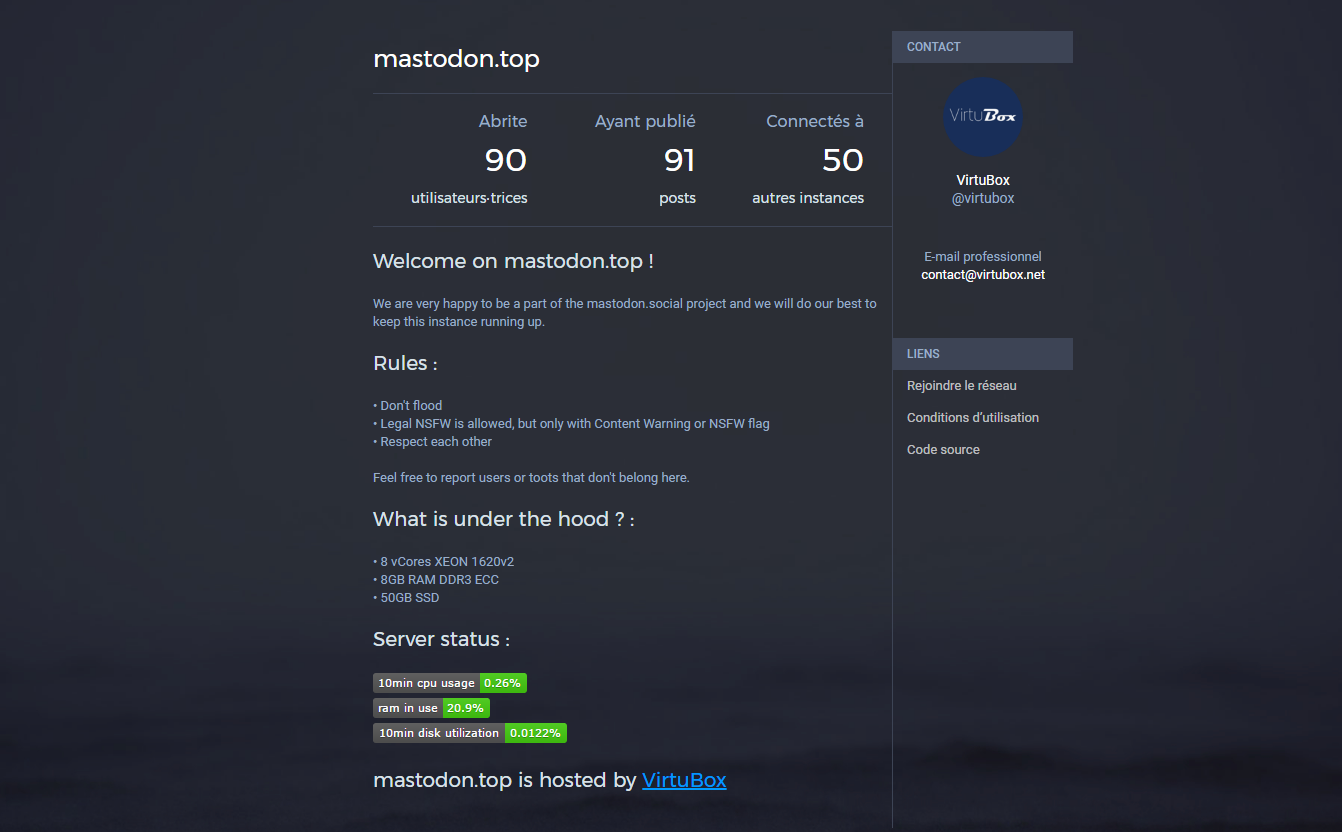1342x832 pixels.
Task: Click the 8 vCores XEON 1620v2 line
Action: click(443, 562)
